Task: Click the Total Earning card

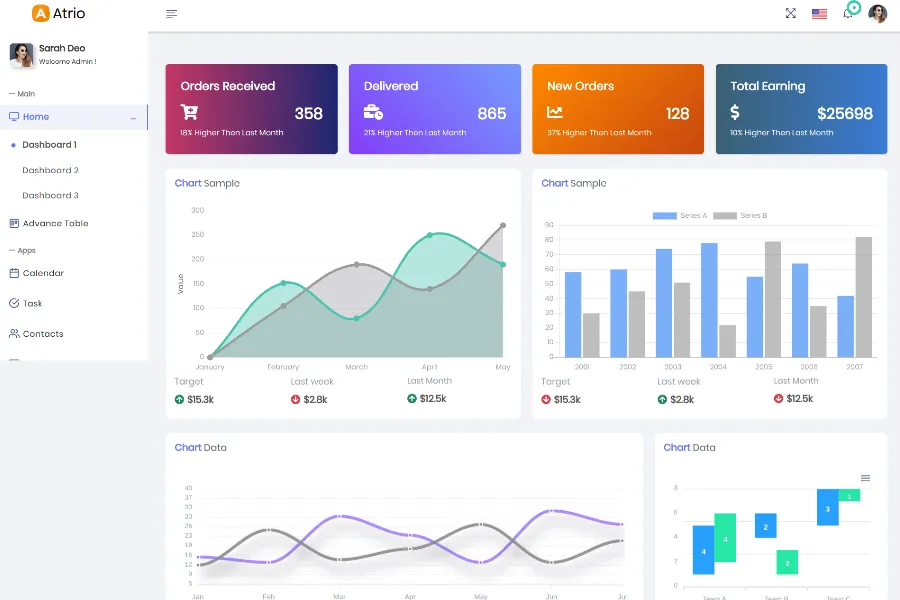Action: [x=801, y=110]
